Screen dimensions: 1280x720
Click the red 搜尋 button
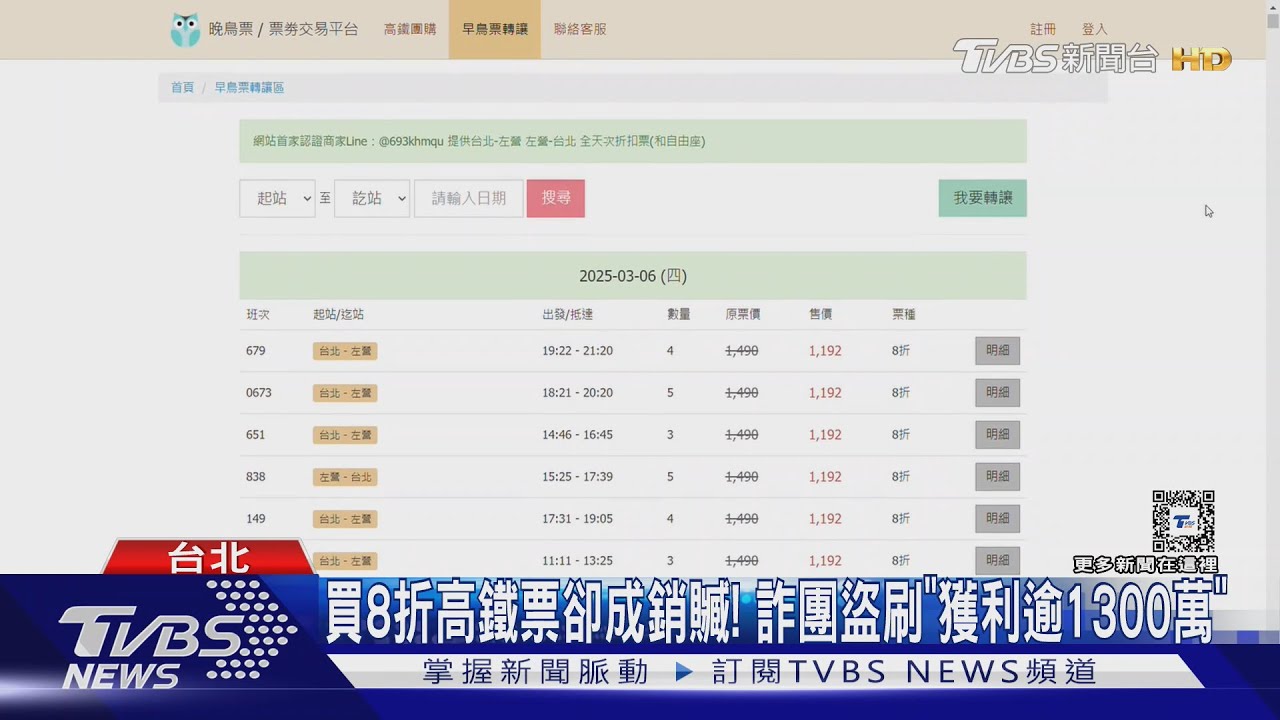tap(556, 198)
